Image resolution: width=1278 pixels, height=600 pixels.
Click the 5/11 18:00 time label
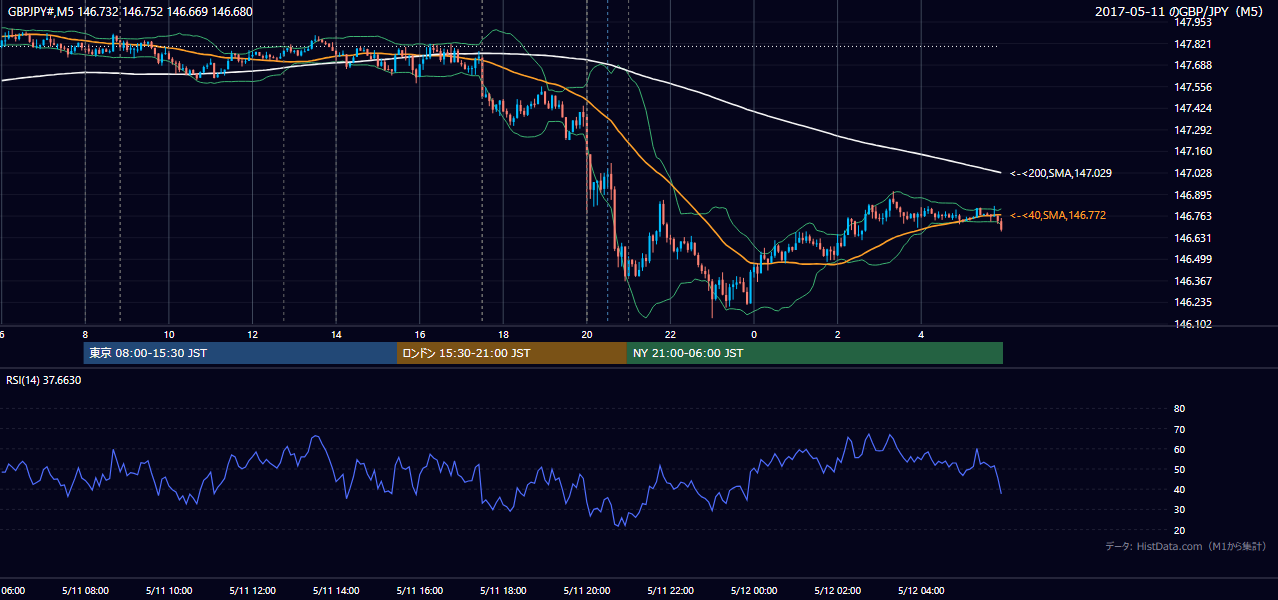click(x=503, y=590)
